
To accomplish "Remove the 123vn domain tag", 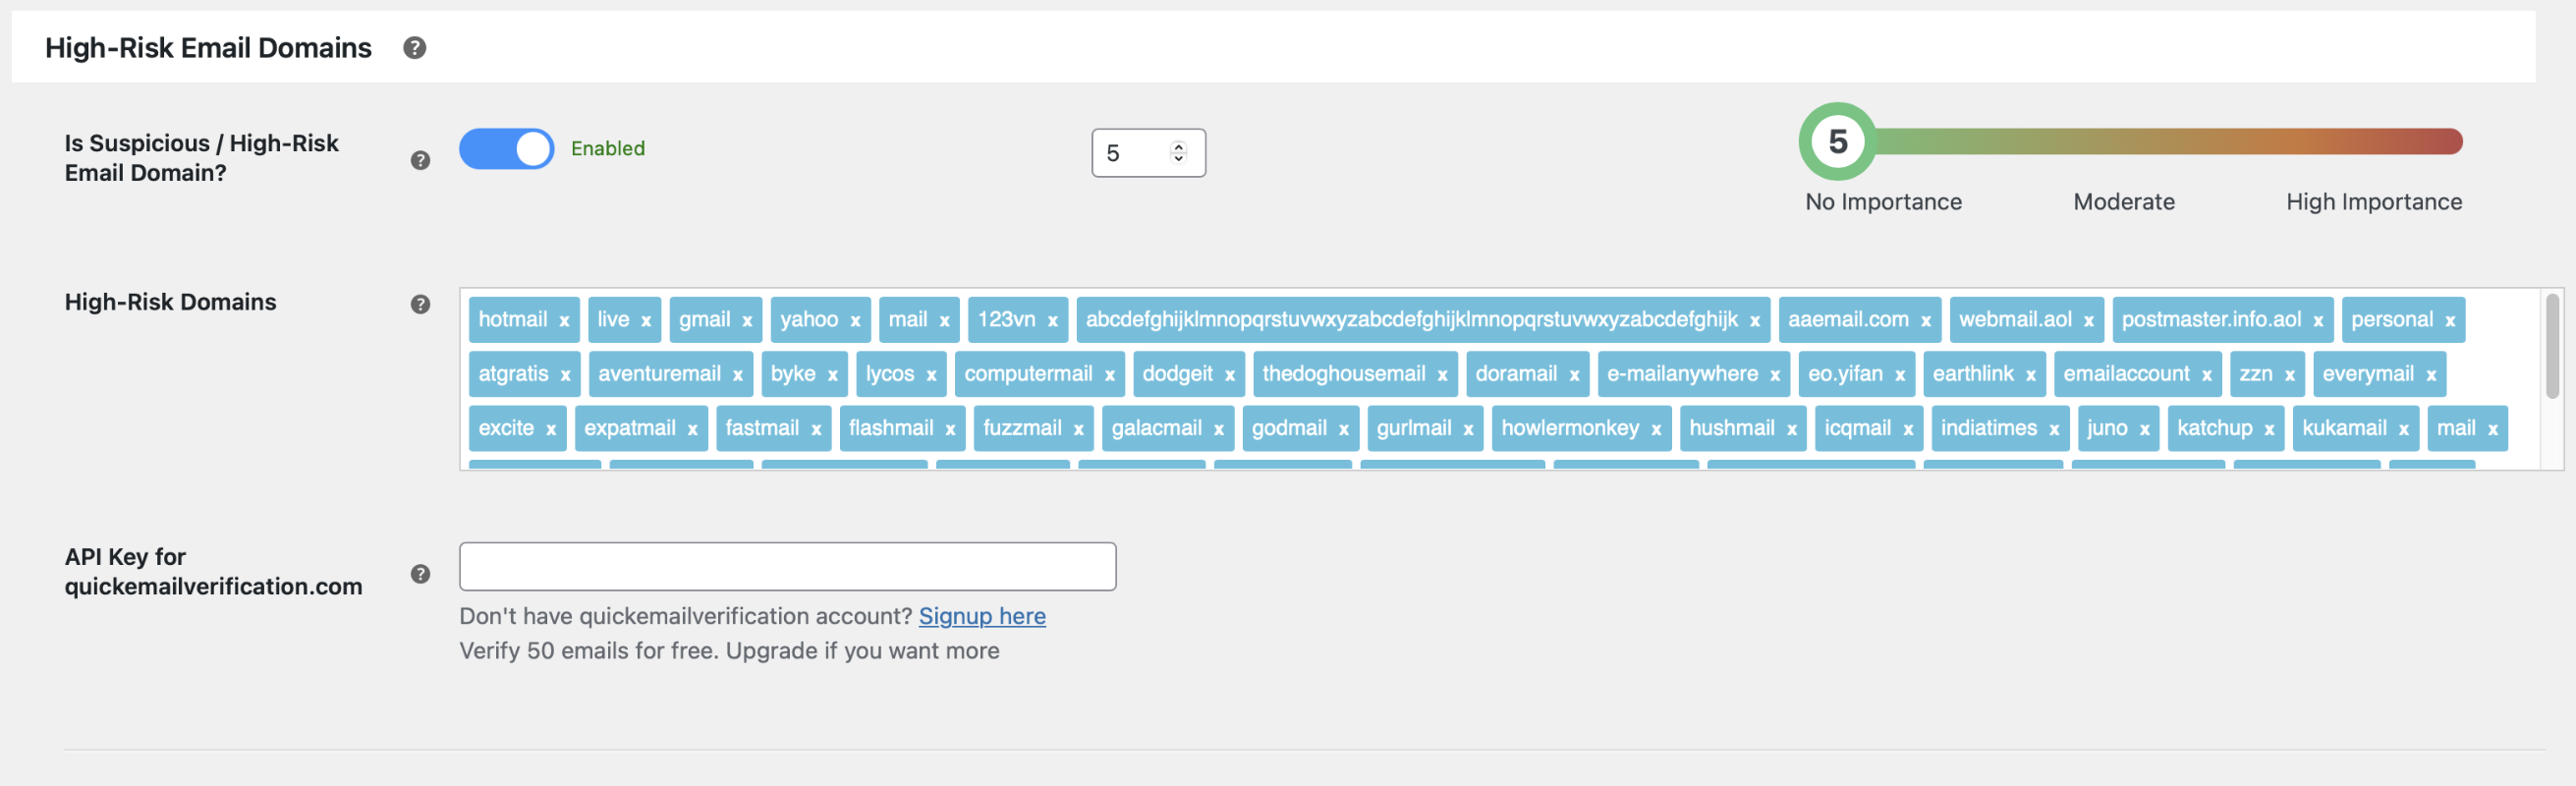I will click(1052, 321).
